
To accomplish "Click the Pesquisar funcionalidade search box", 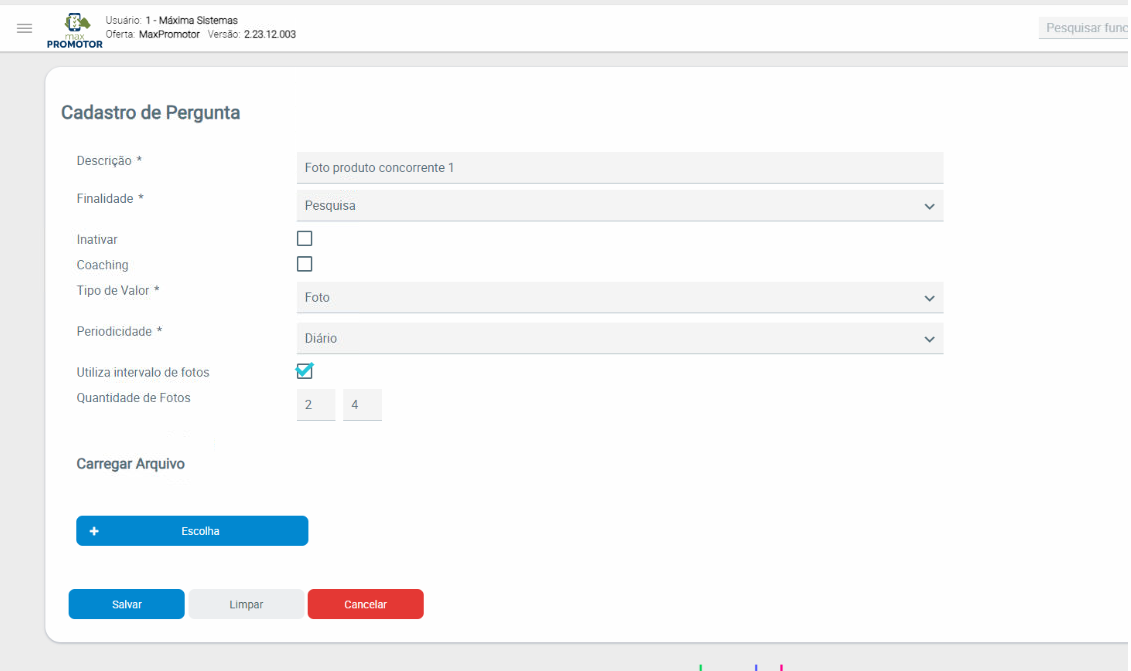I will [x=1084, y=27].
